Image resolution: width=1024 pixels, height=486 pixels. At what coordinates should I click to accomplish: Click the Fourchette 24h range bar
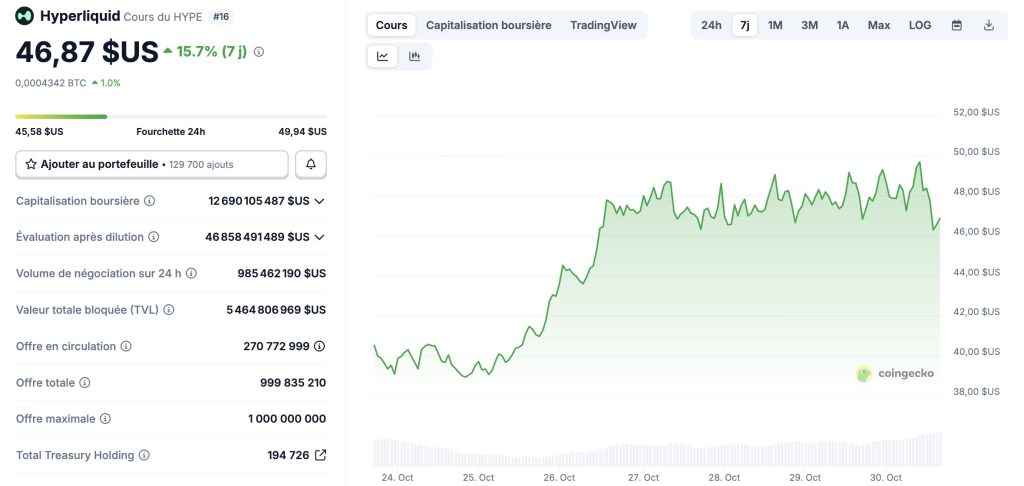pyautogui.click(x=170, y=117)
